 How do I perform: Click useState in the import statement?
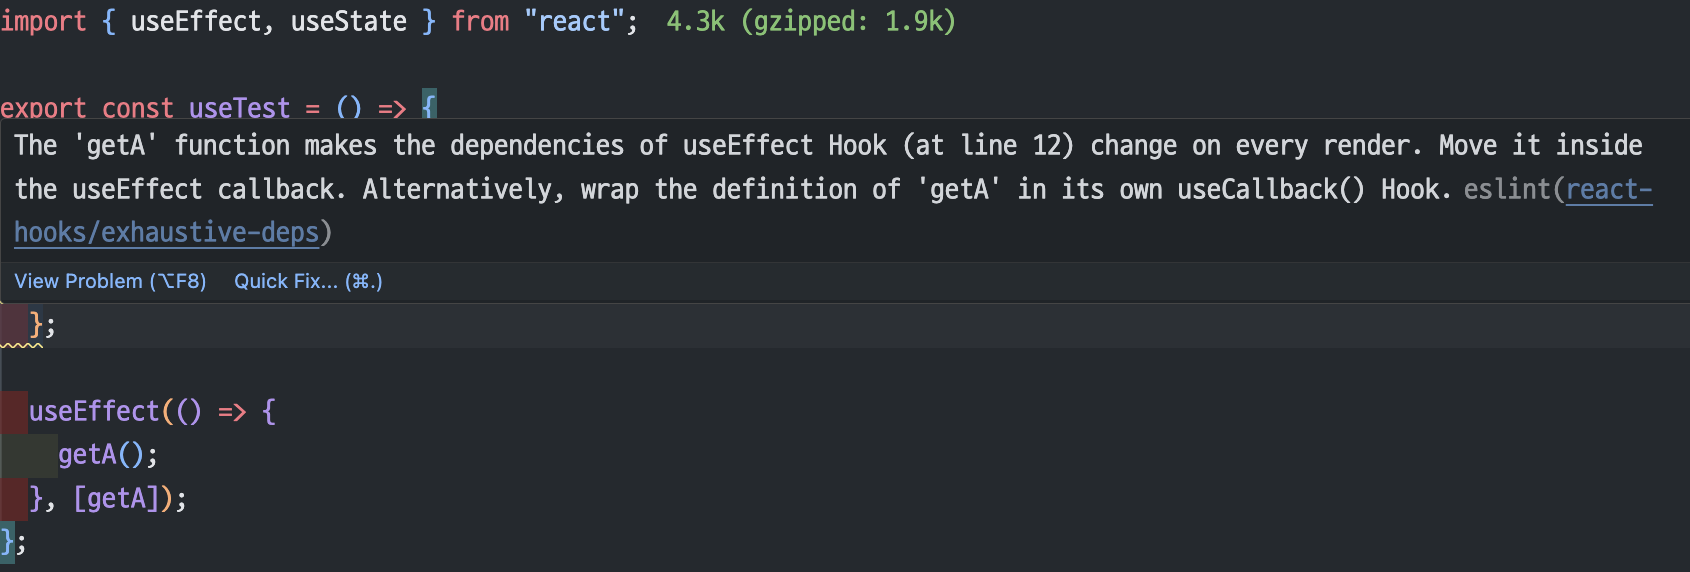point(348,21)
